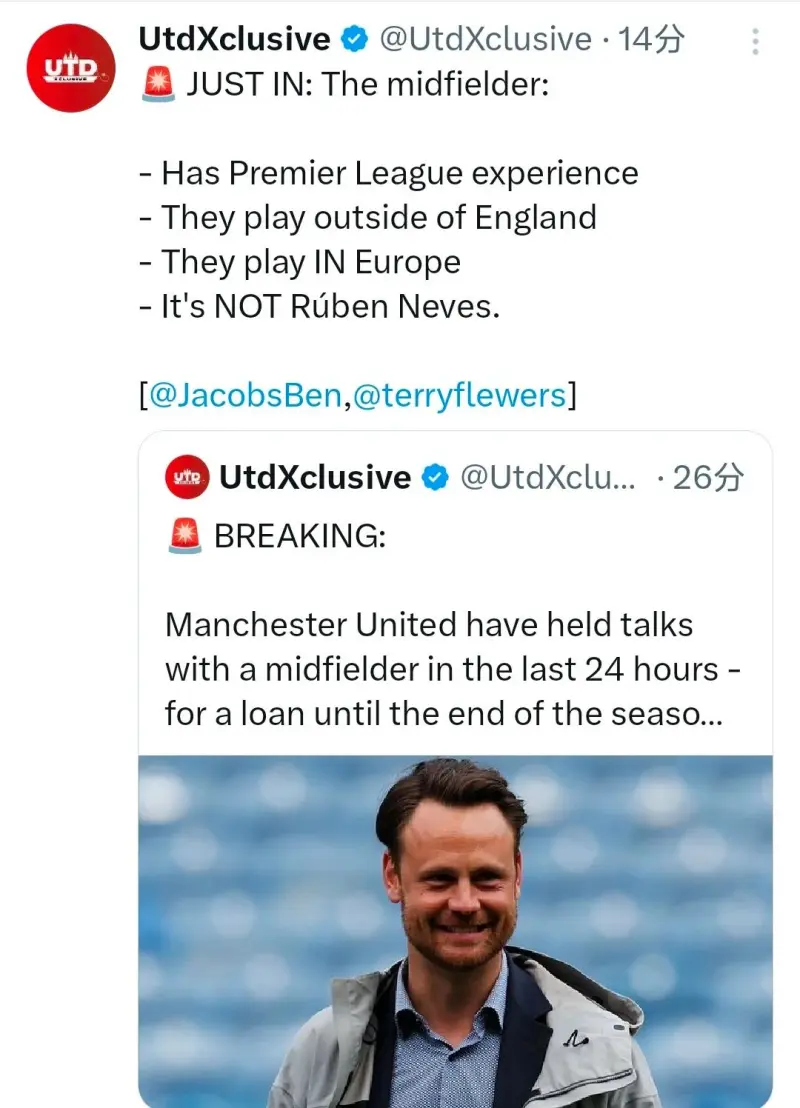The width and height of the screenshot is (800, 1108).
Task: Click the UtdXclusive name in the quoted tweet
Action: [x=315, y=478]
